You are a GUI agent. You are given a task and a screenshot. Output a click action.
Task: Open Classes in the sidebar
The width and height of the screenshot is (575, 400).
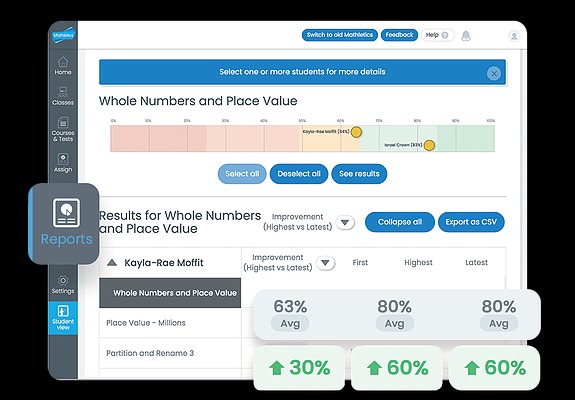tap(63, 96)
